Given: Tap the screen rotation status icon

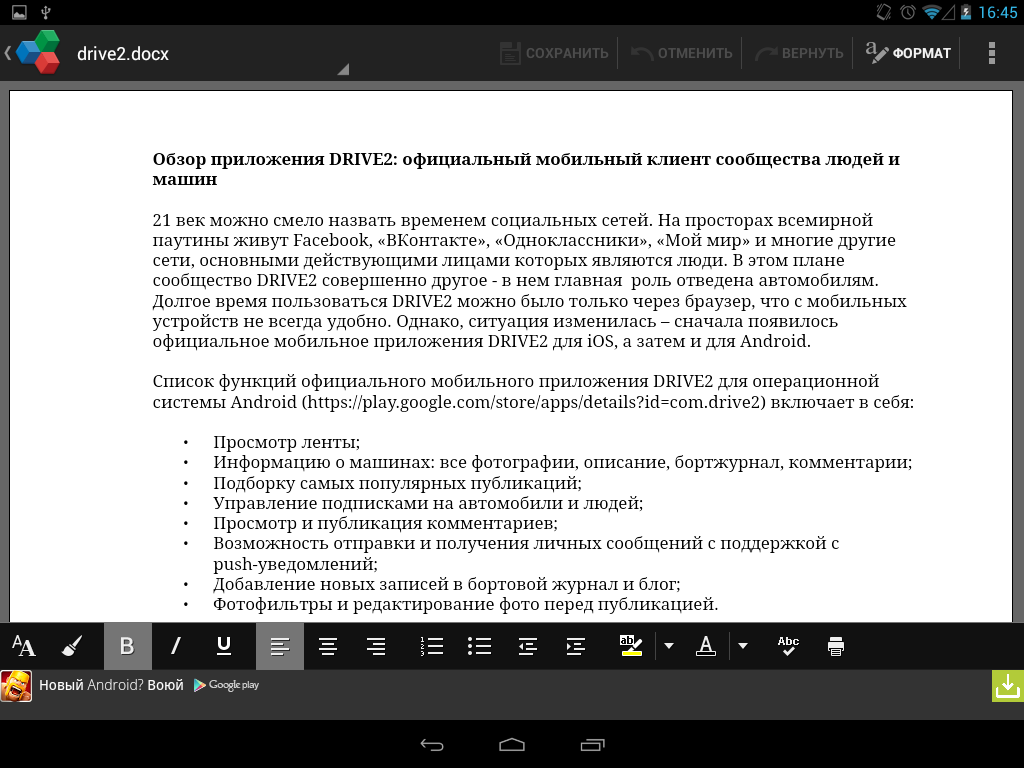Looking at the screenshot, I should 884,12.
